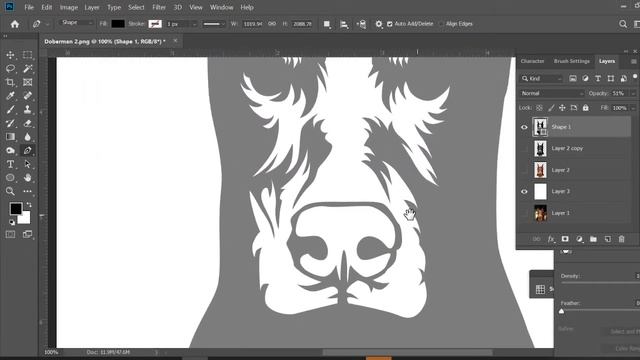Show the Layer 2 layer

click(x=524, y=170)
